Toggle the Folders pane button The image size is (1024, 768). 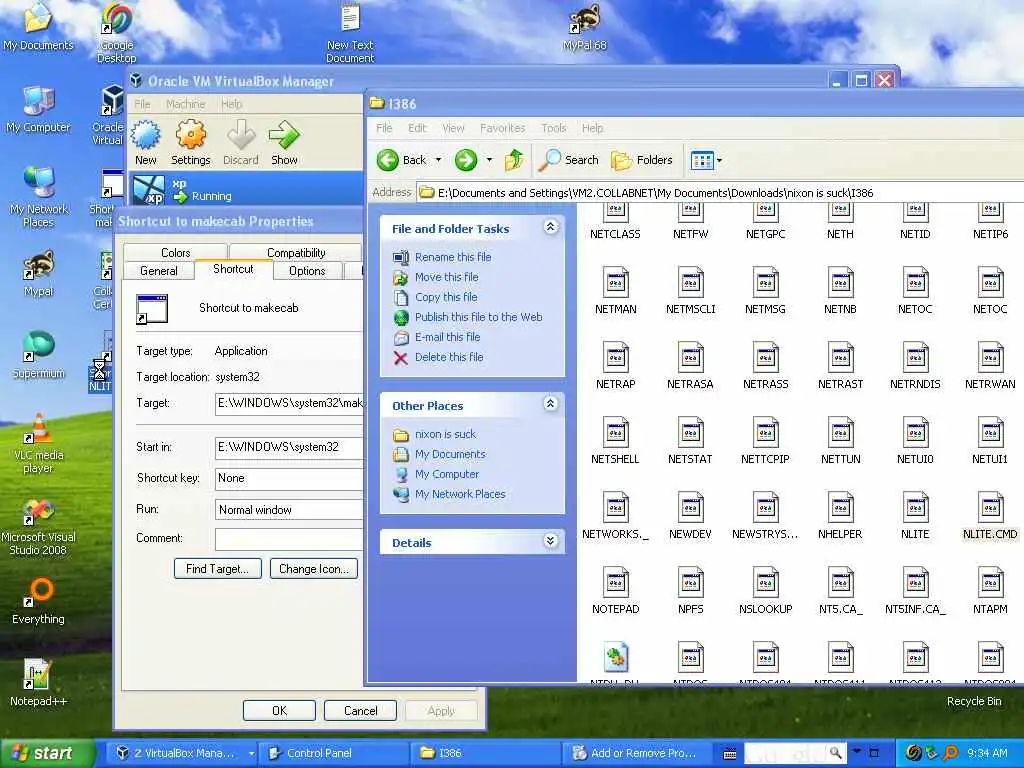641,160
